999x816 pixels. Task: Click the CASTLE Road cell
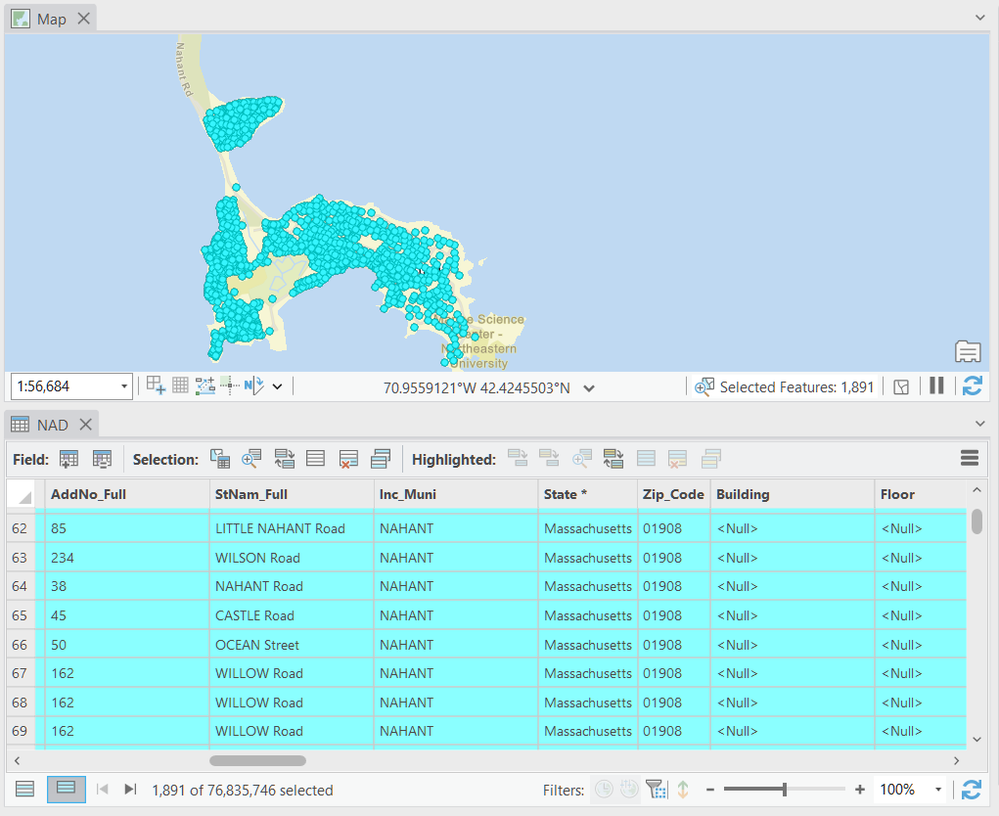(x=291, y=616)
